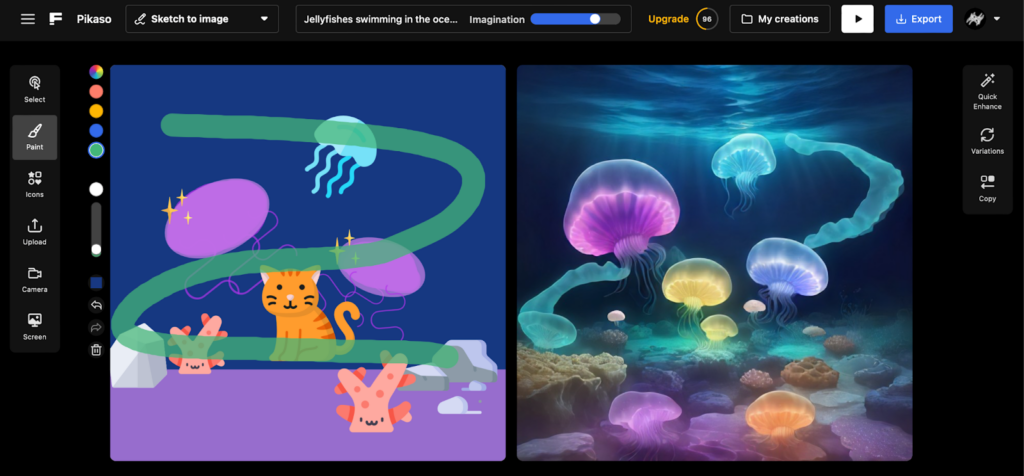Delete the sketch with trash icon

click(x=96, y=349)
